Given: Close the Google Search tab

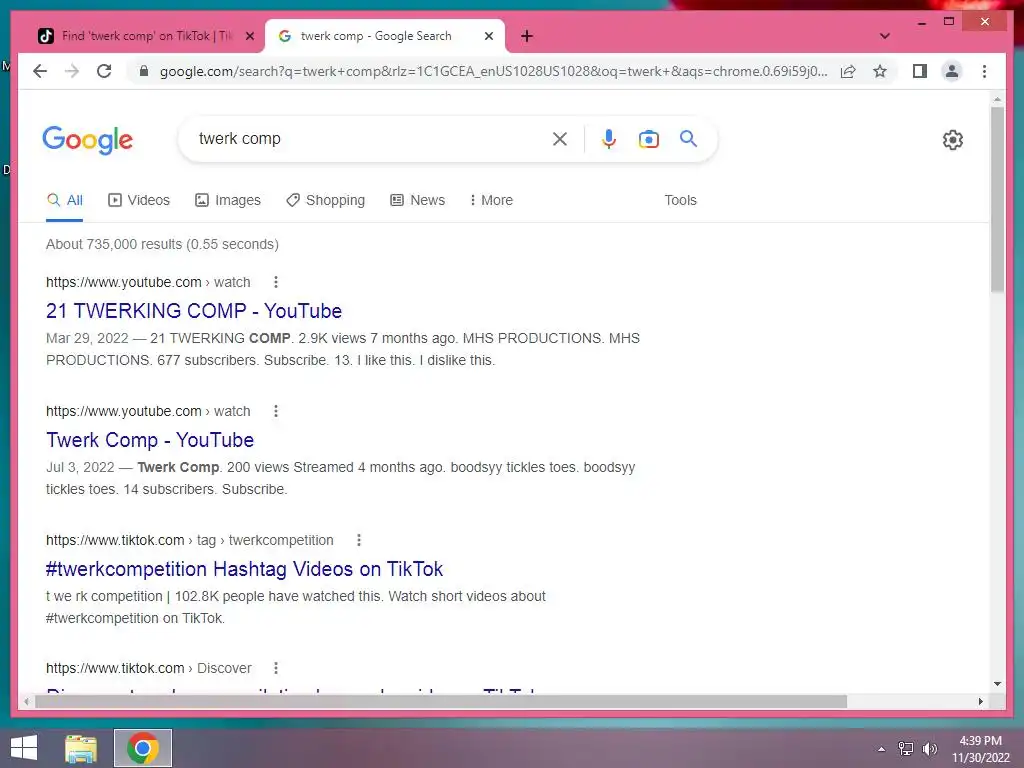Looking at the screenshot, I should 488,37.
